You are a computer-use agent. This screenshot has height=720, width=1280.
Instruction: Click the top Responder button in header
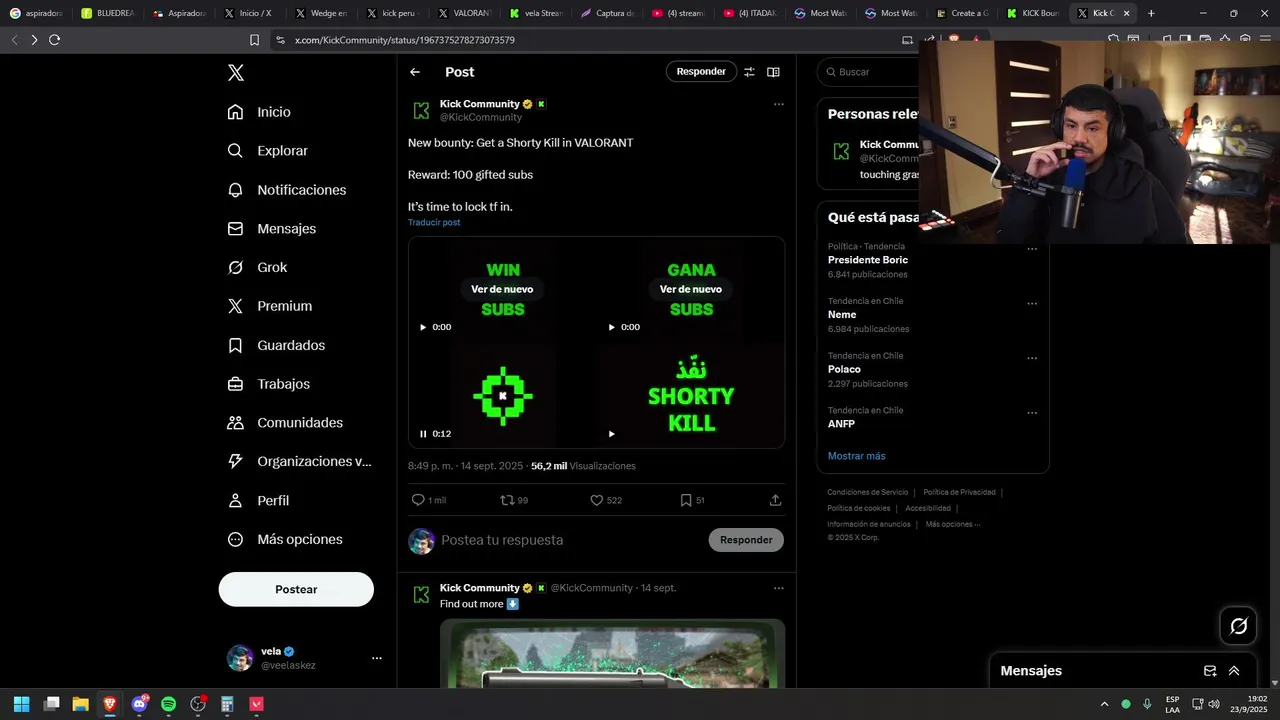pos(701,71)
